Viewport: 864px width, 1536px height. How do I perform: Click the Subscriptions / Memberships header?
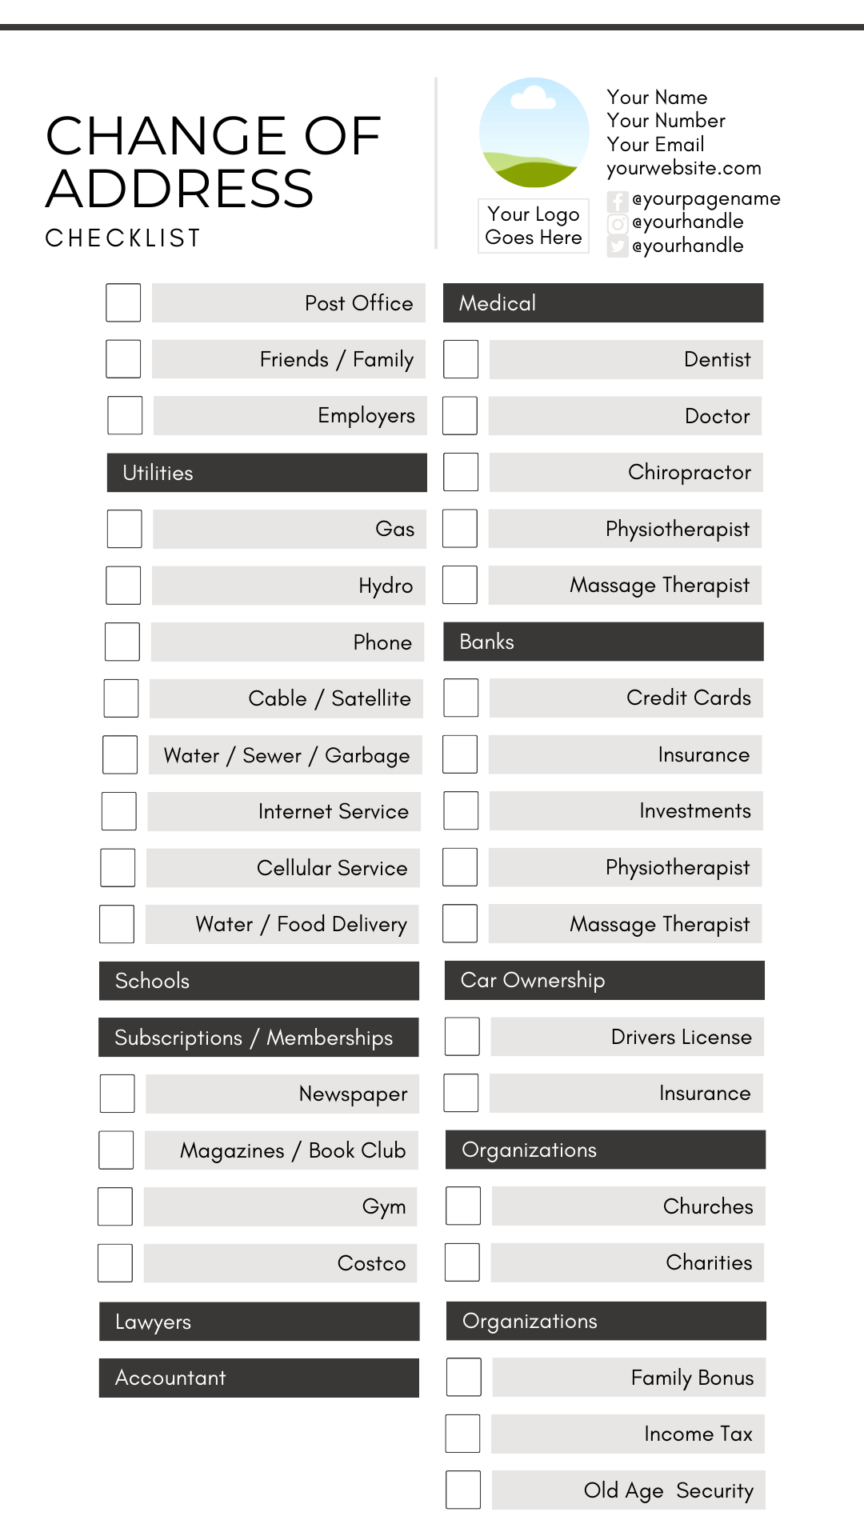258,1038
